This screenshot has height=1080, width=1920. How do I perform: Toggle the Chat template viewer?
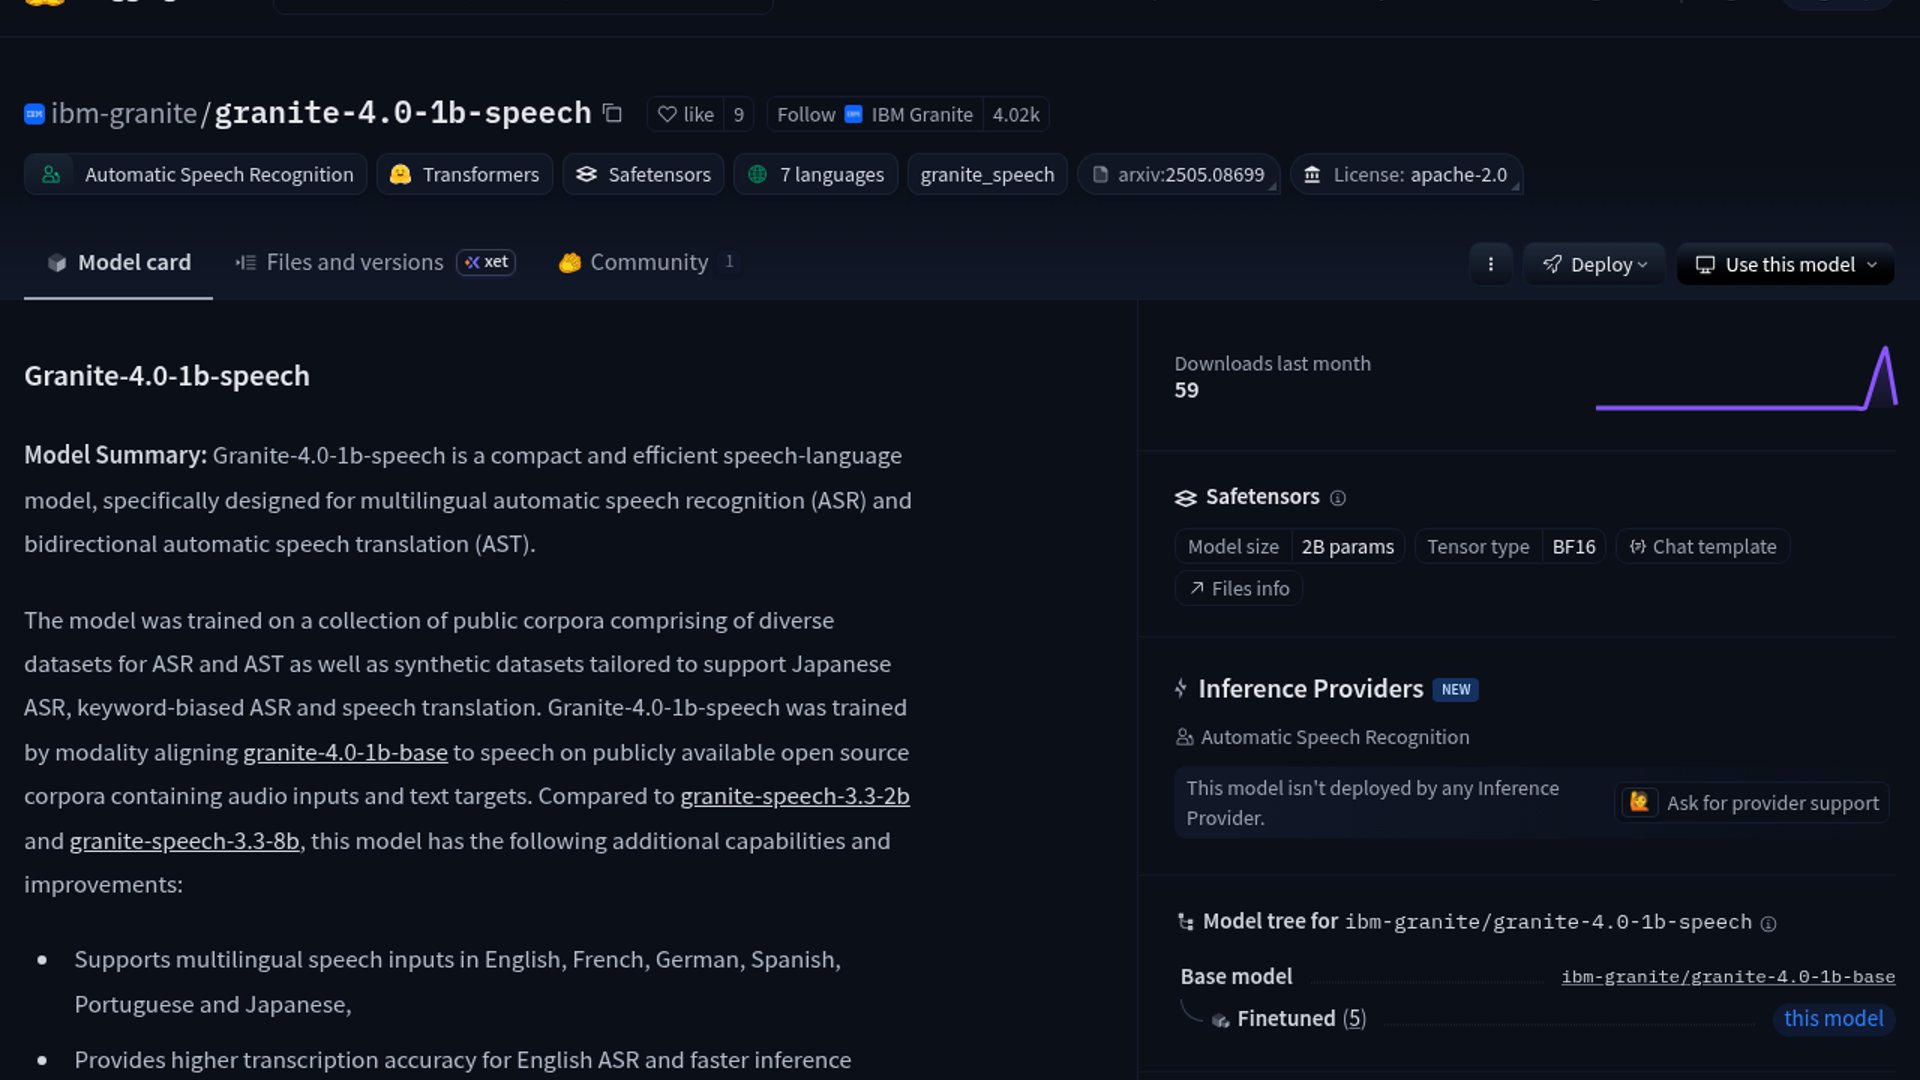pyautogui.click(x=1702, y=547)
